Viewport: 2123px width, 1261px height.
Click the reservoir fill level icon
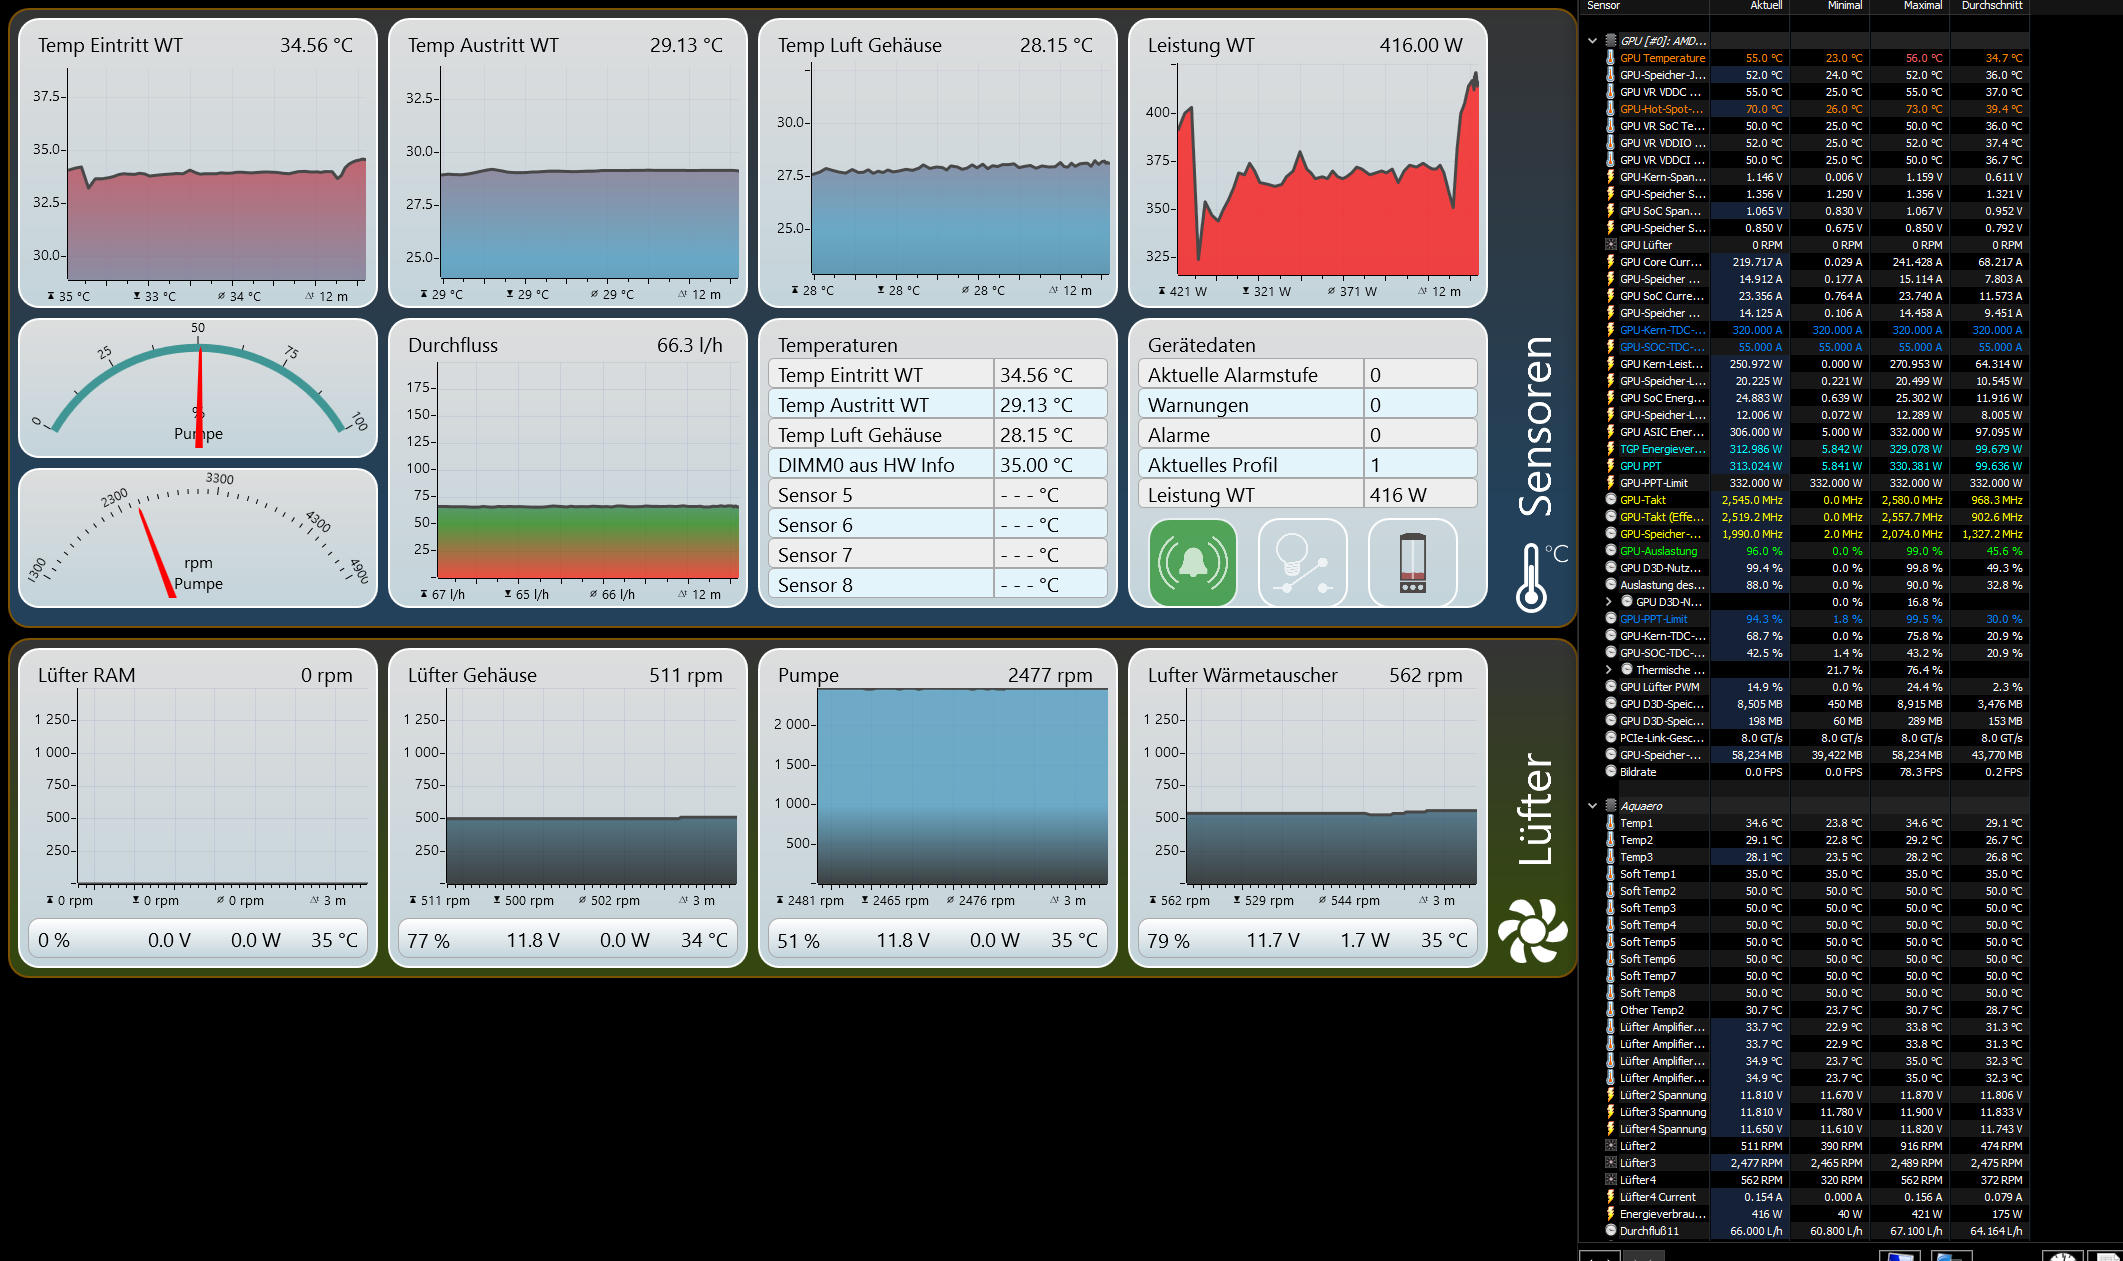pyautogui.click(x=1412, y=562)
